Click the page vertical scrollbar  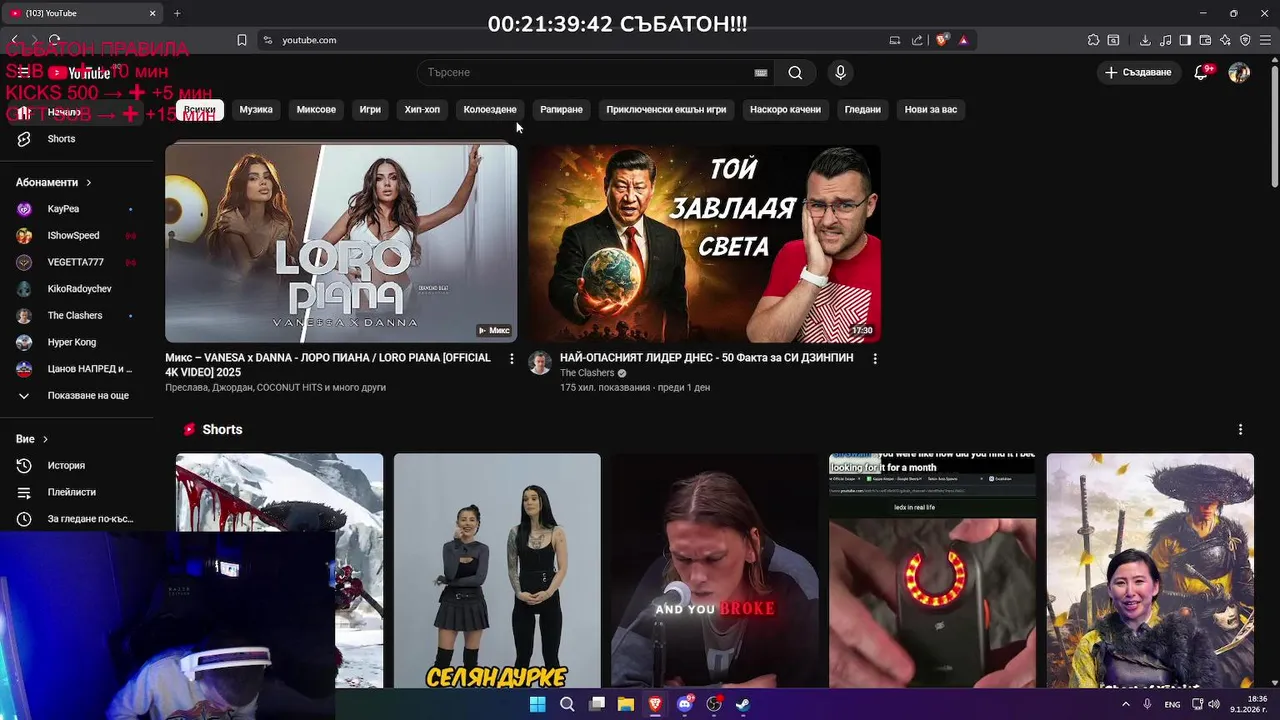point(1274,125)
